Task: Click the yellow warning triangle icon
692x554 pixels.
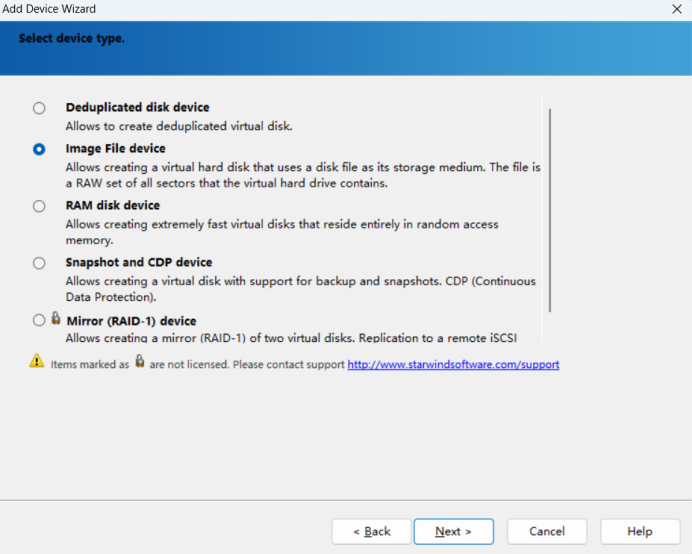Action: (37, 361)
